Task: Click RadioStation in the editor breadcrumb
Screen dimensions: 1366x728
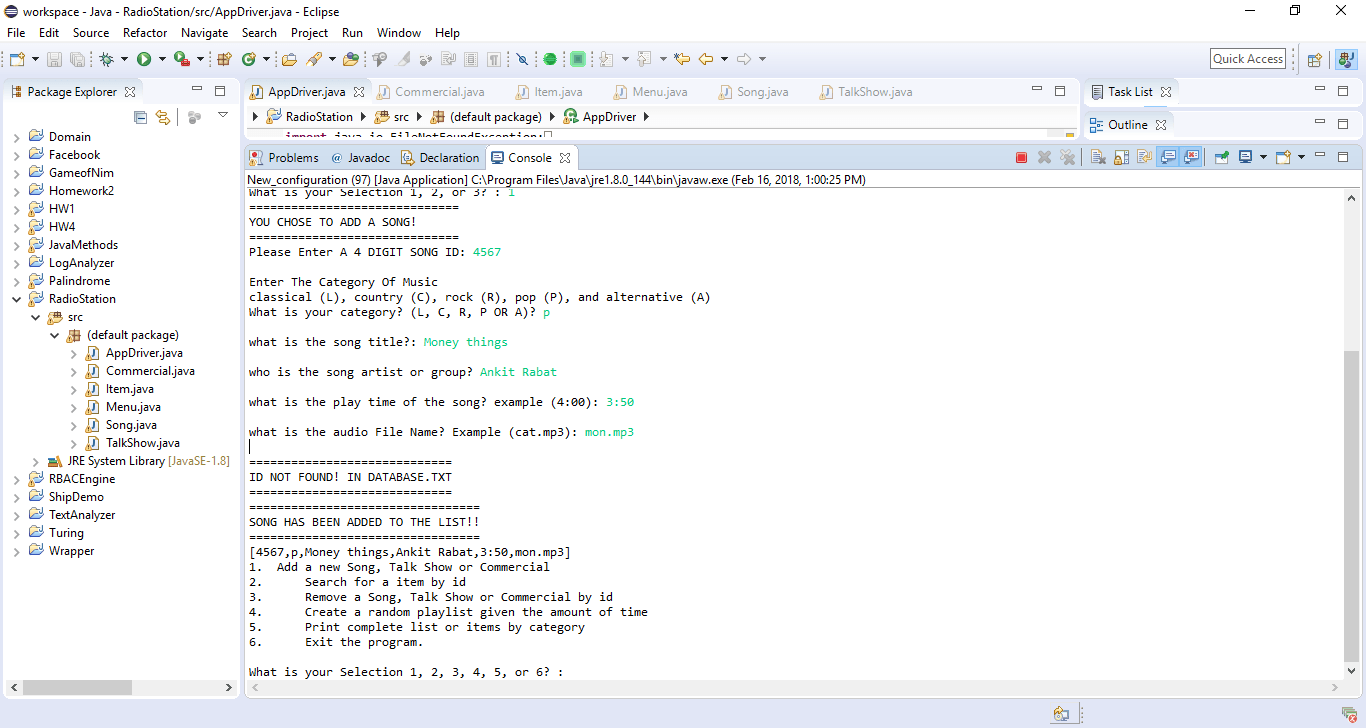Action: tap(310, 117)
